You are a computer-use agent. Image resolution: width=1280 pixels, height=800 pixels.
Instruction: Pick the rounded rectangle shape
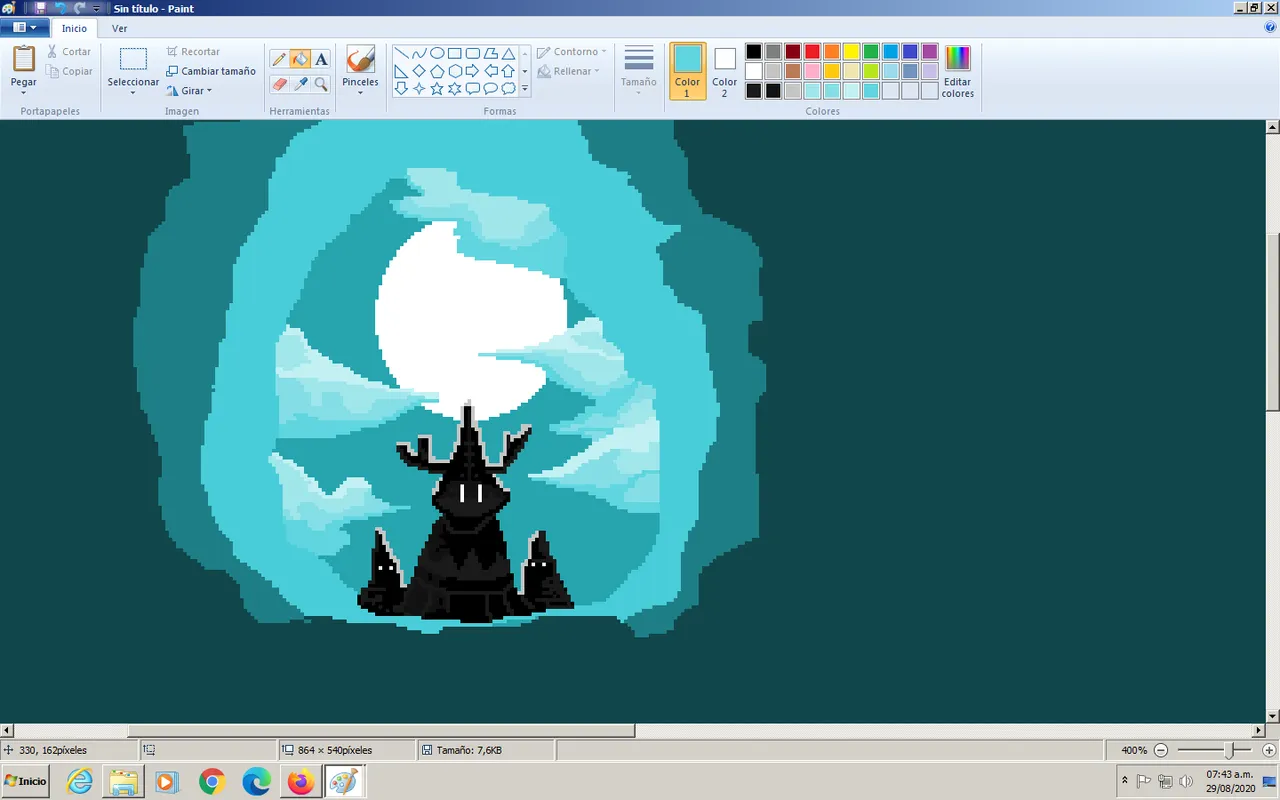pyautogui.click(x=473, y=54)
